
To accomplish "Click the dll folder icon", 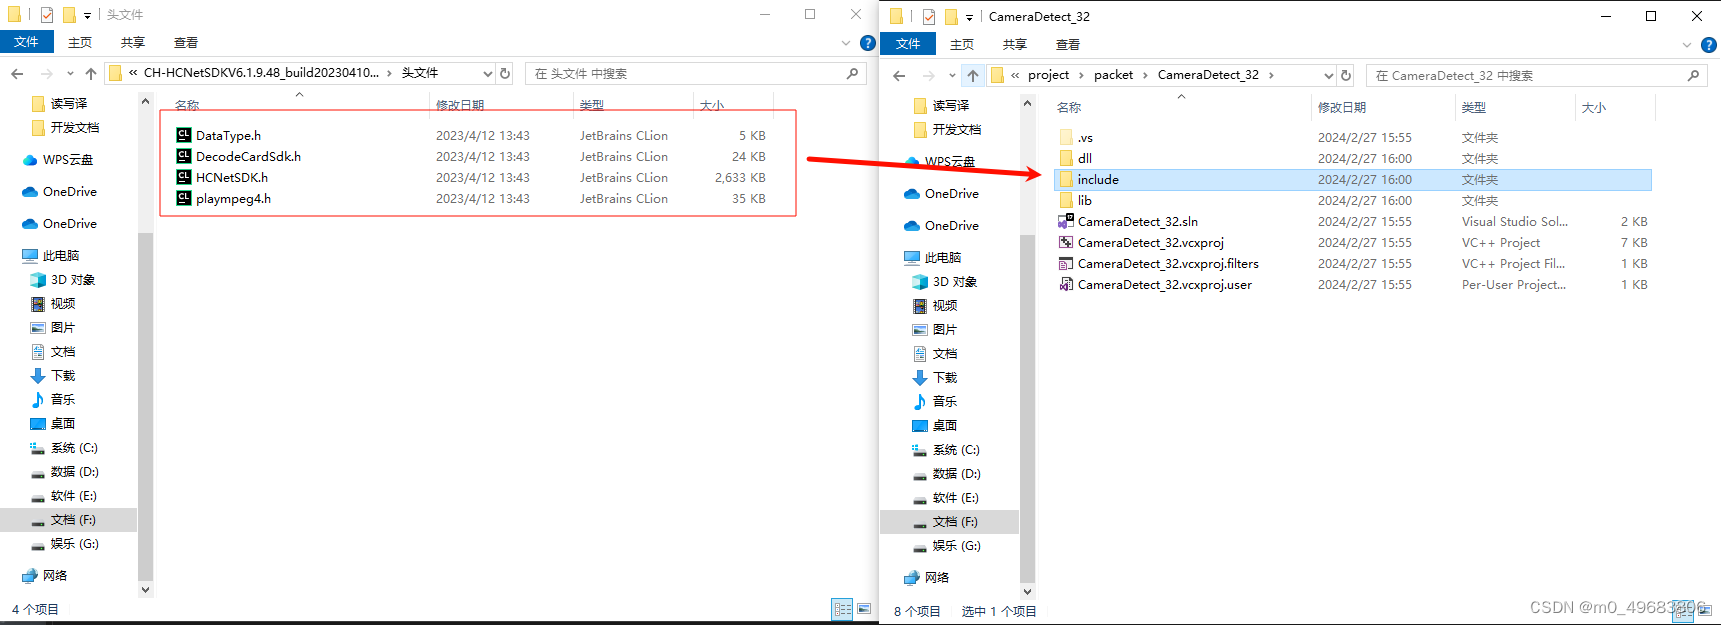I will (x=1066, y=158).
